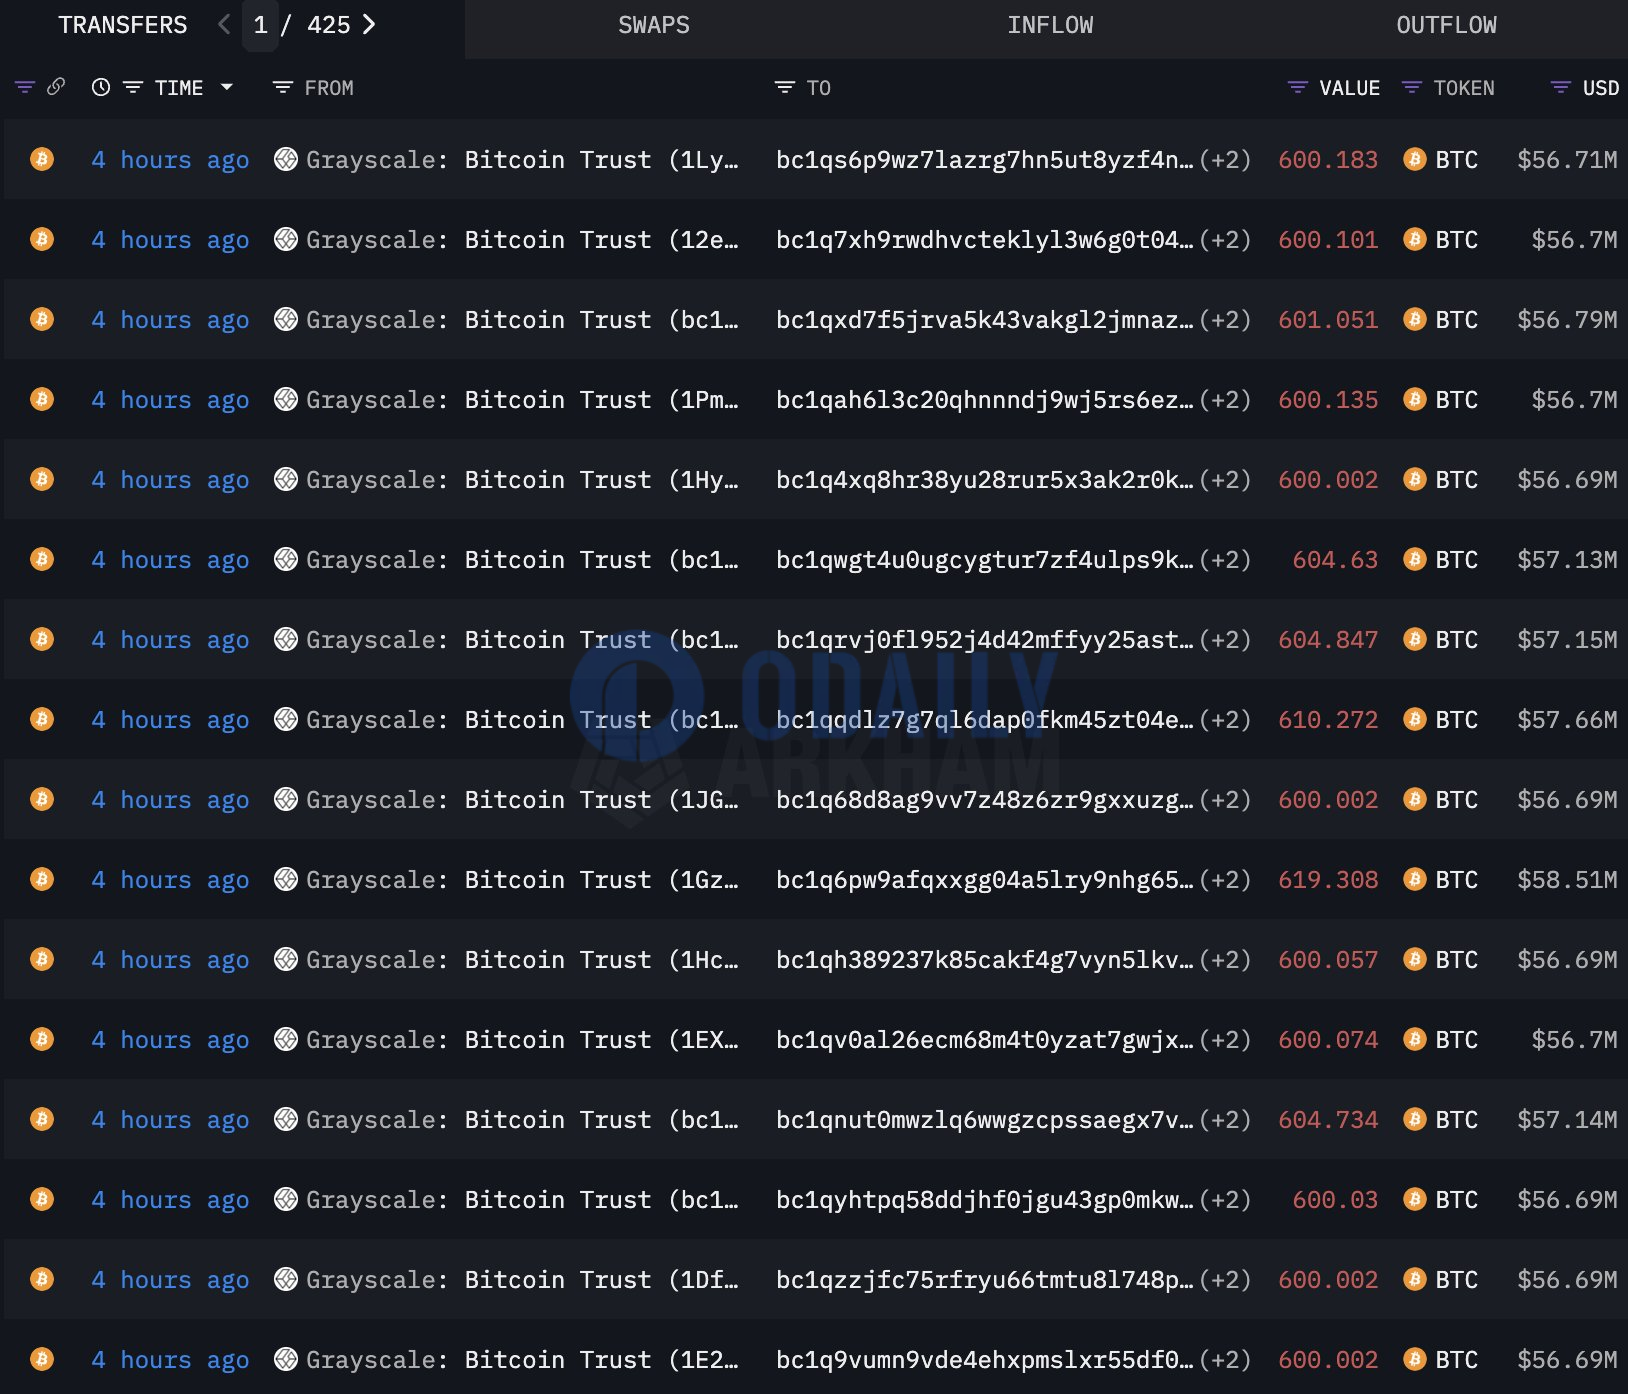Open the VALUE column filter
Screen dimensions: 1628x1394
tap(1297, 88)
